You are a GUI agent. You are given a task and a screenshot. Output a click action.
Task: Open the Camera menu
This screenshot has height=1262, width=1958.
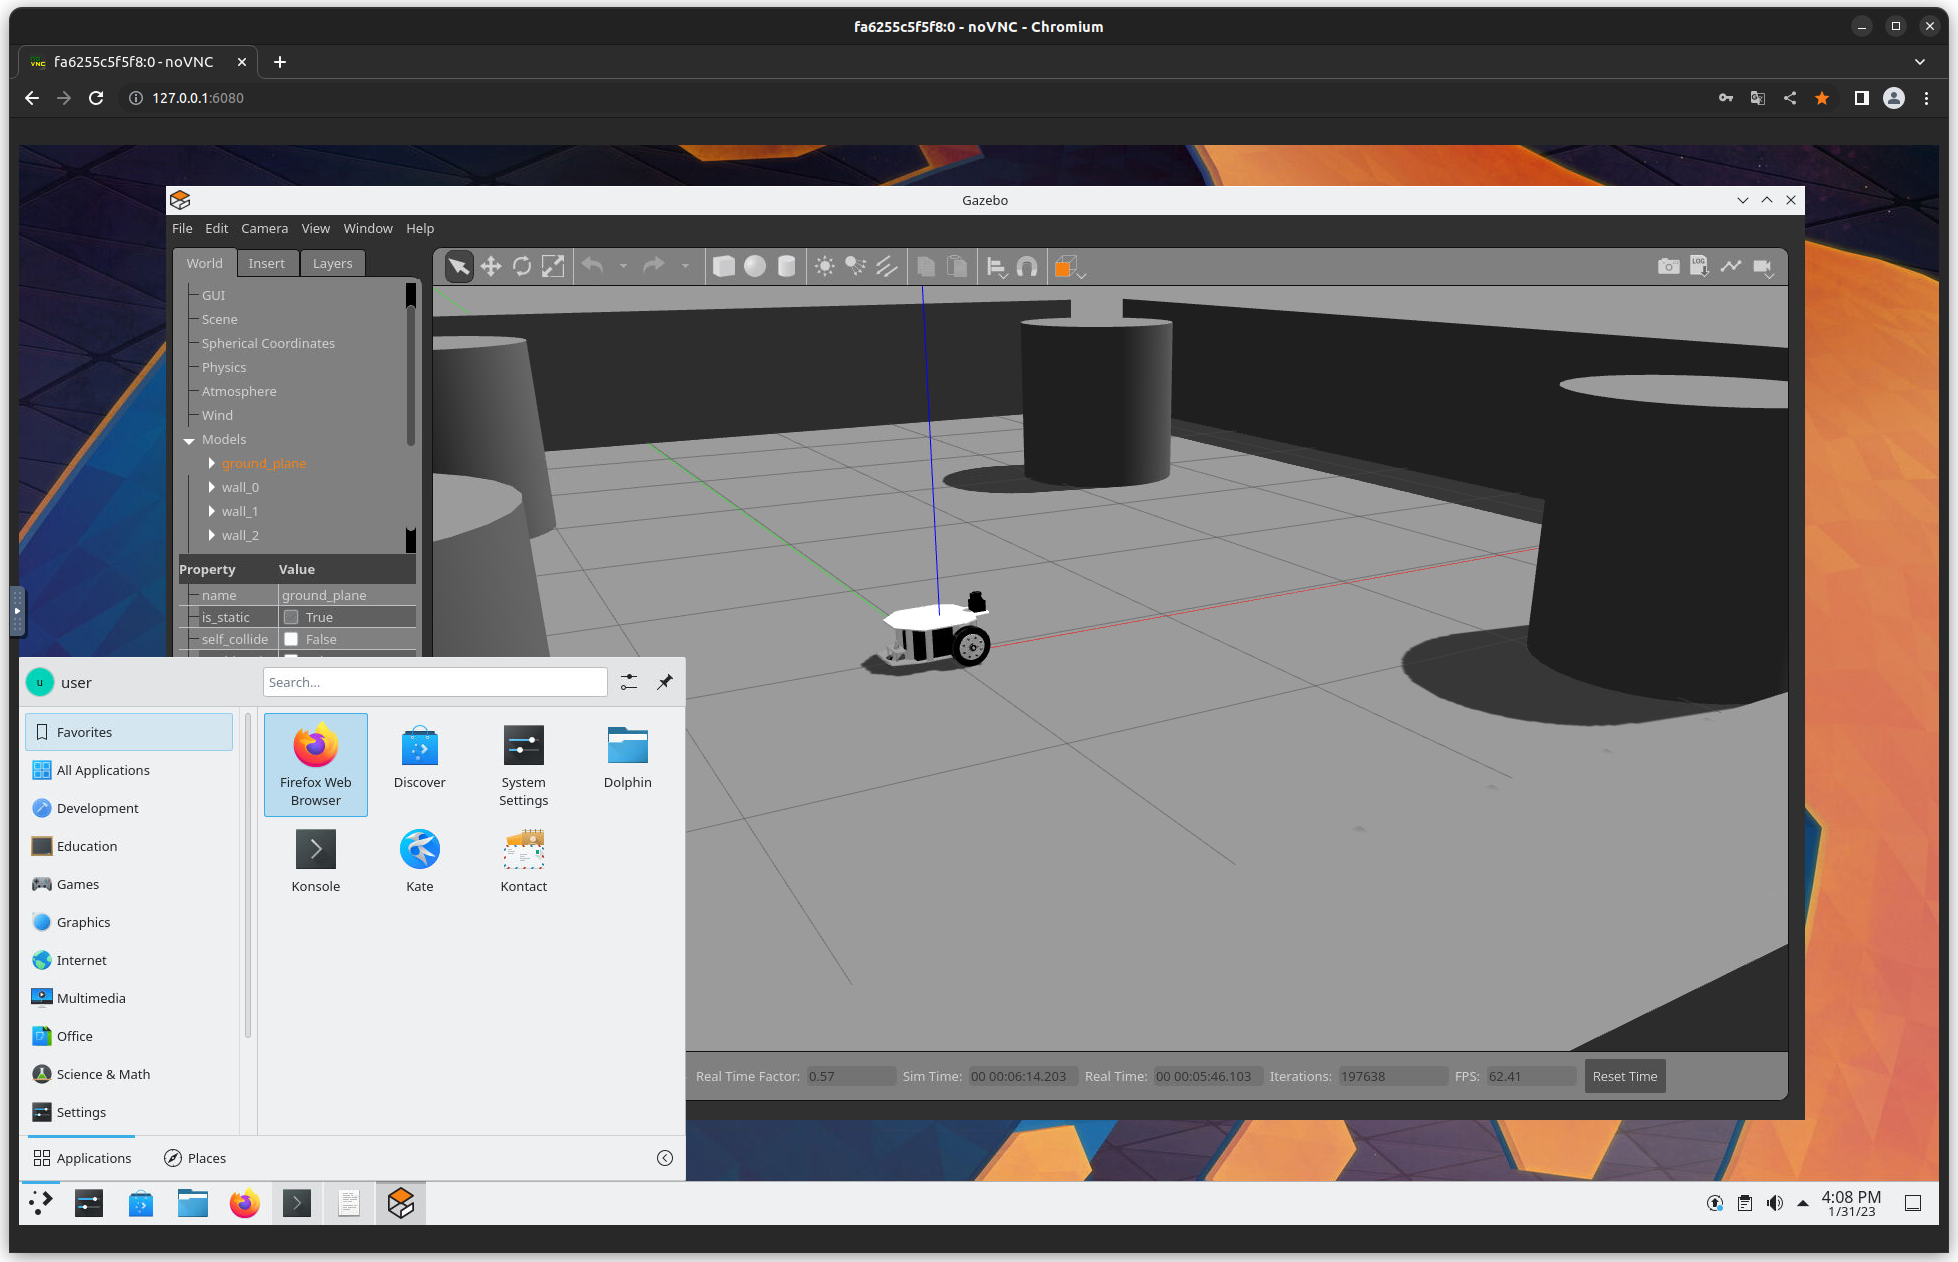[264, 228]
